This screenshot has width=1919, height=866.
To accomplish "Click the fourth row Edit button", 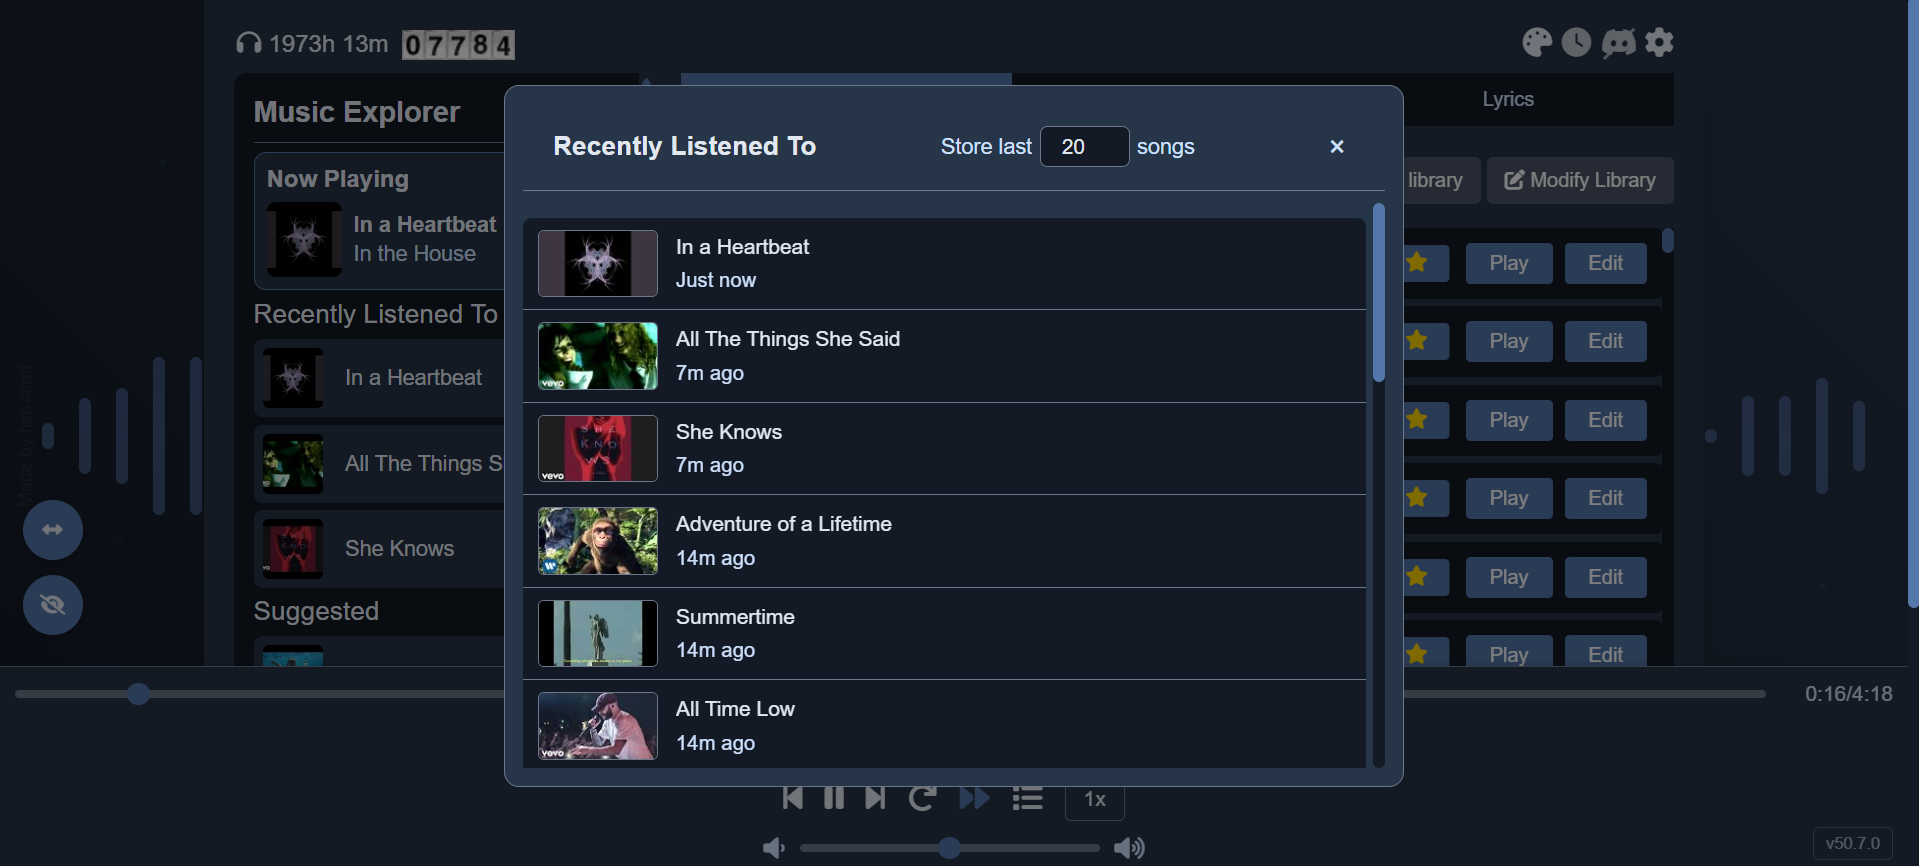I will click(x=1605, y=498).
